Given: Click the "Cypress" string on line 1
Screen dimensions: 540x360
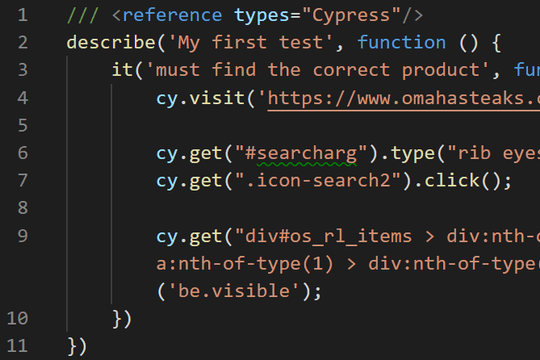Looking at the screenshot, I should 351,16.
